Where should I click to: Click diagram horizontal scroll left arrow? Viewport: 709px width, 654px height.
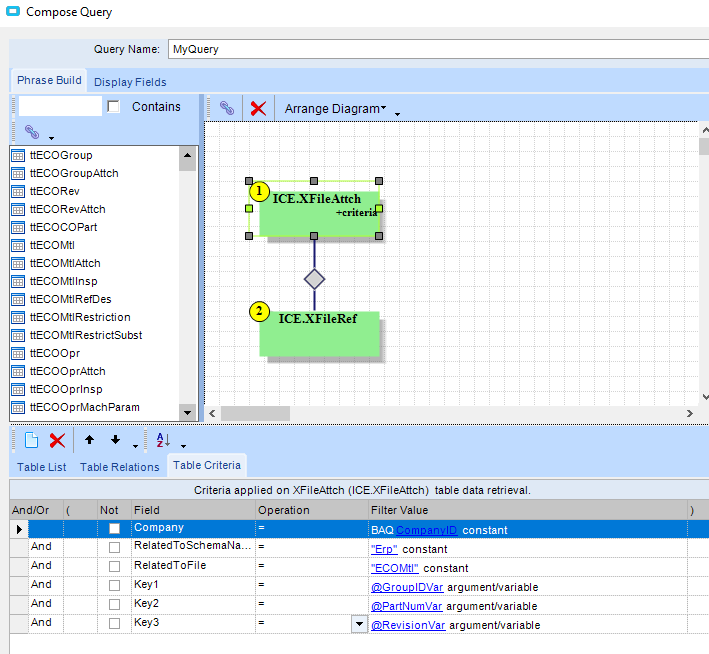(212, 413)
